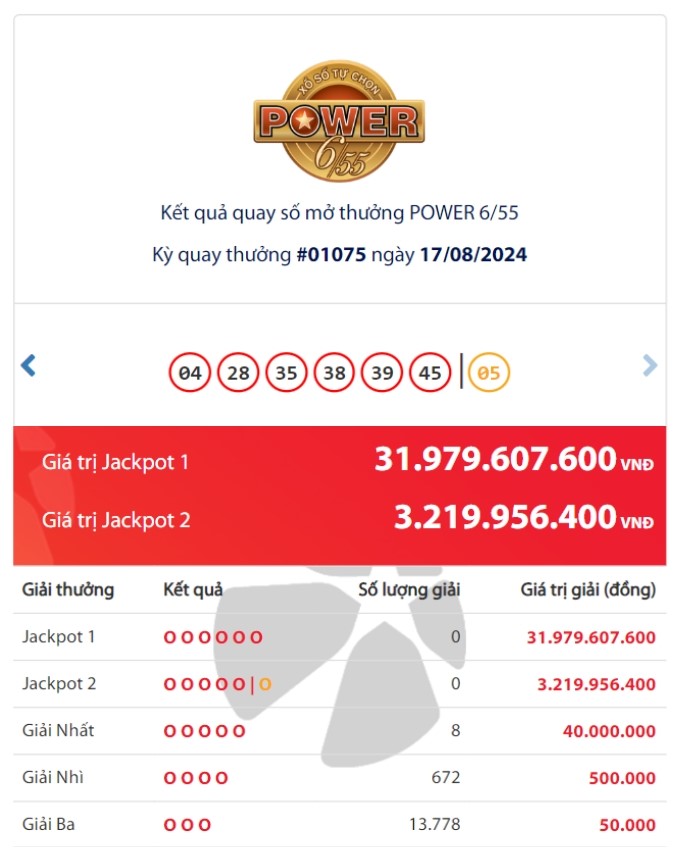
Task: Go to the next draw result arrow
Action: point(649,365)
